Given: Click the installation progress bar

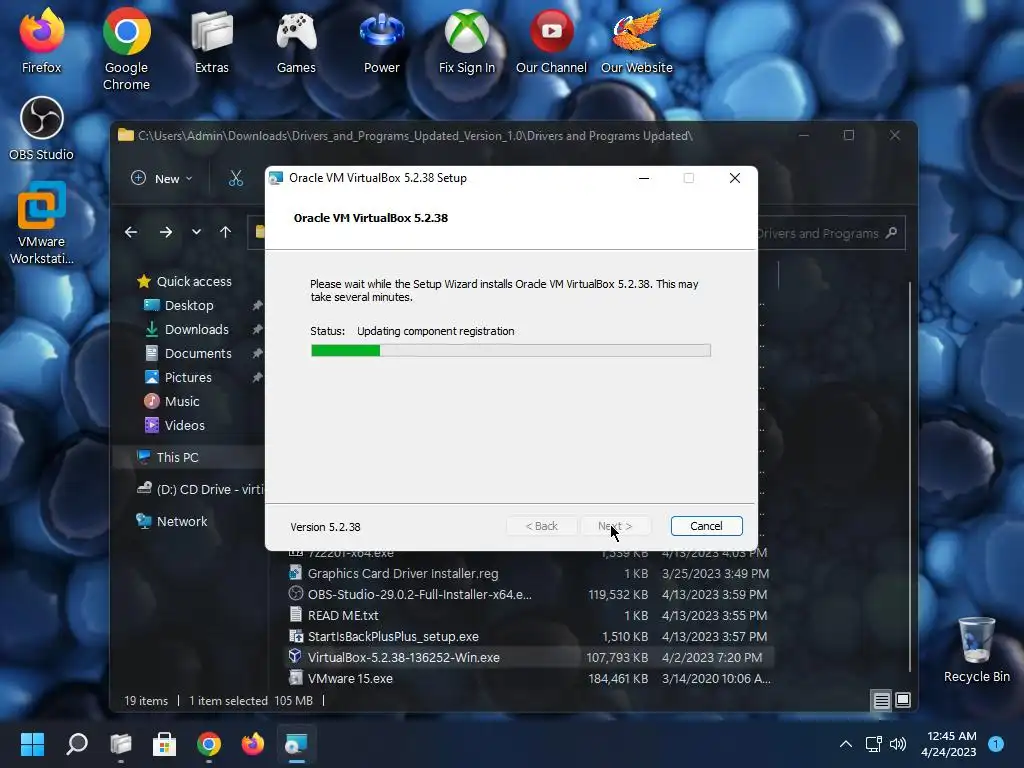Looking at the screenshot, I should [511, 351].
